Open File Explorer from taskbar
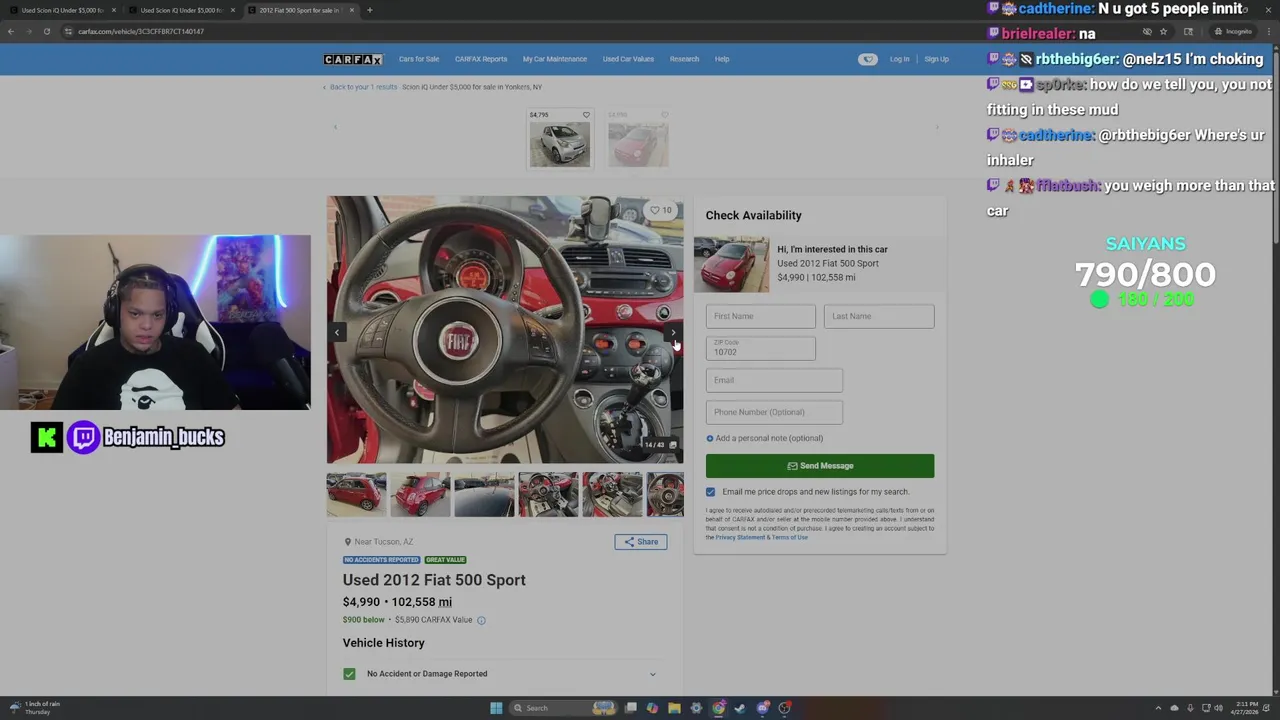The image size is (1280, 720). point(674,708)
